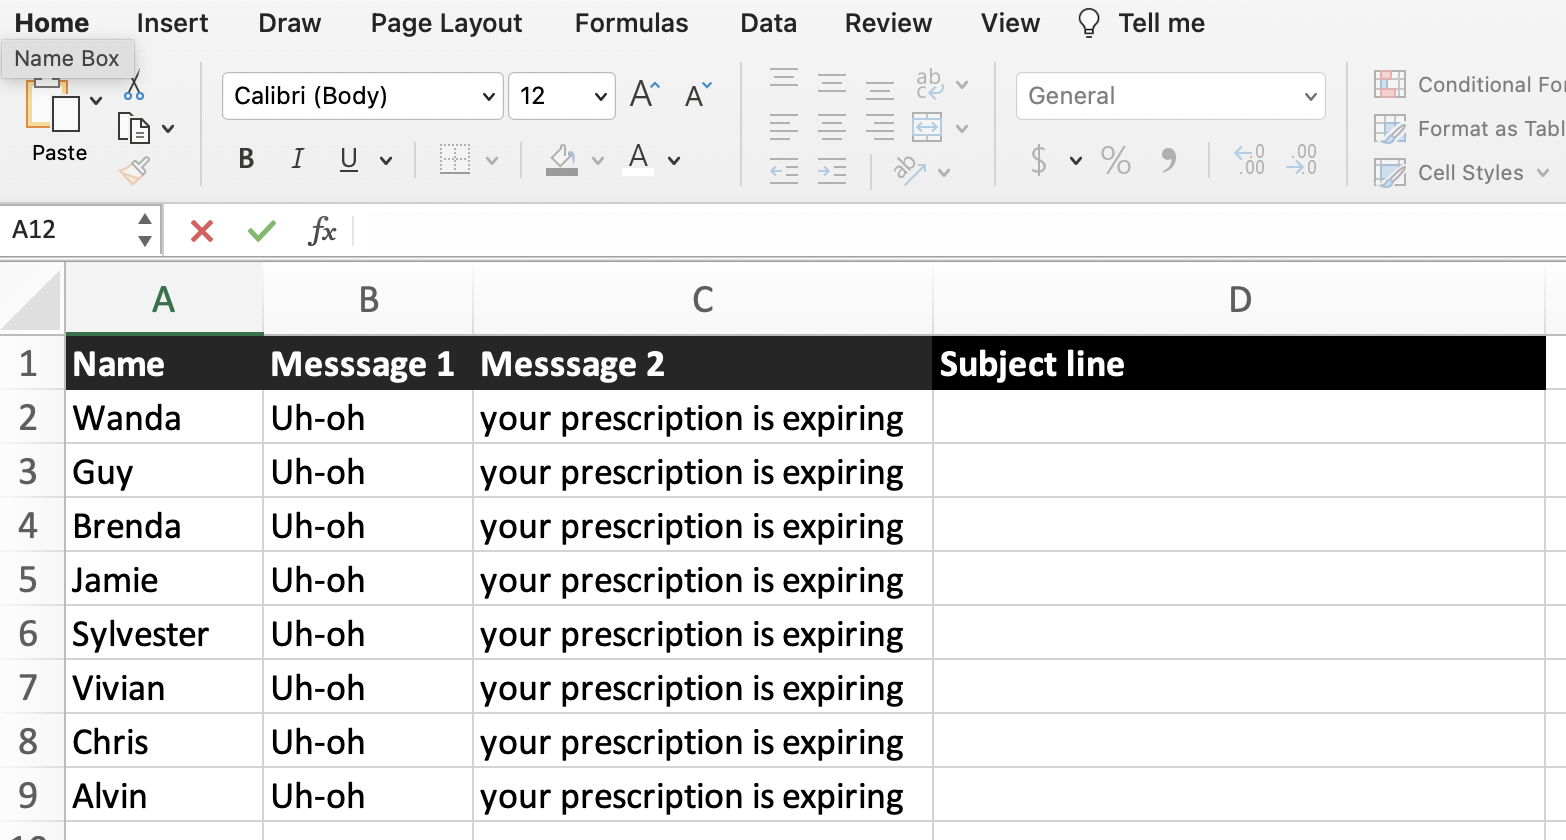Apply Comma Style number format
Image resolution: width=1566 pixels, height=840 pixels.
(x=1168, y=160)
